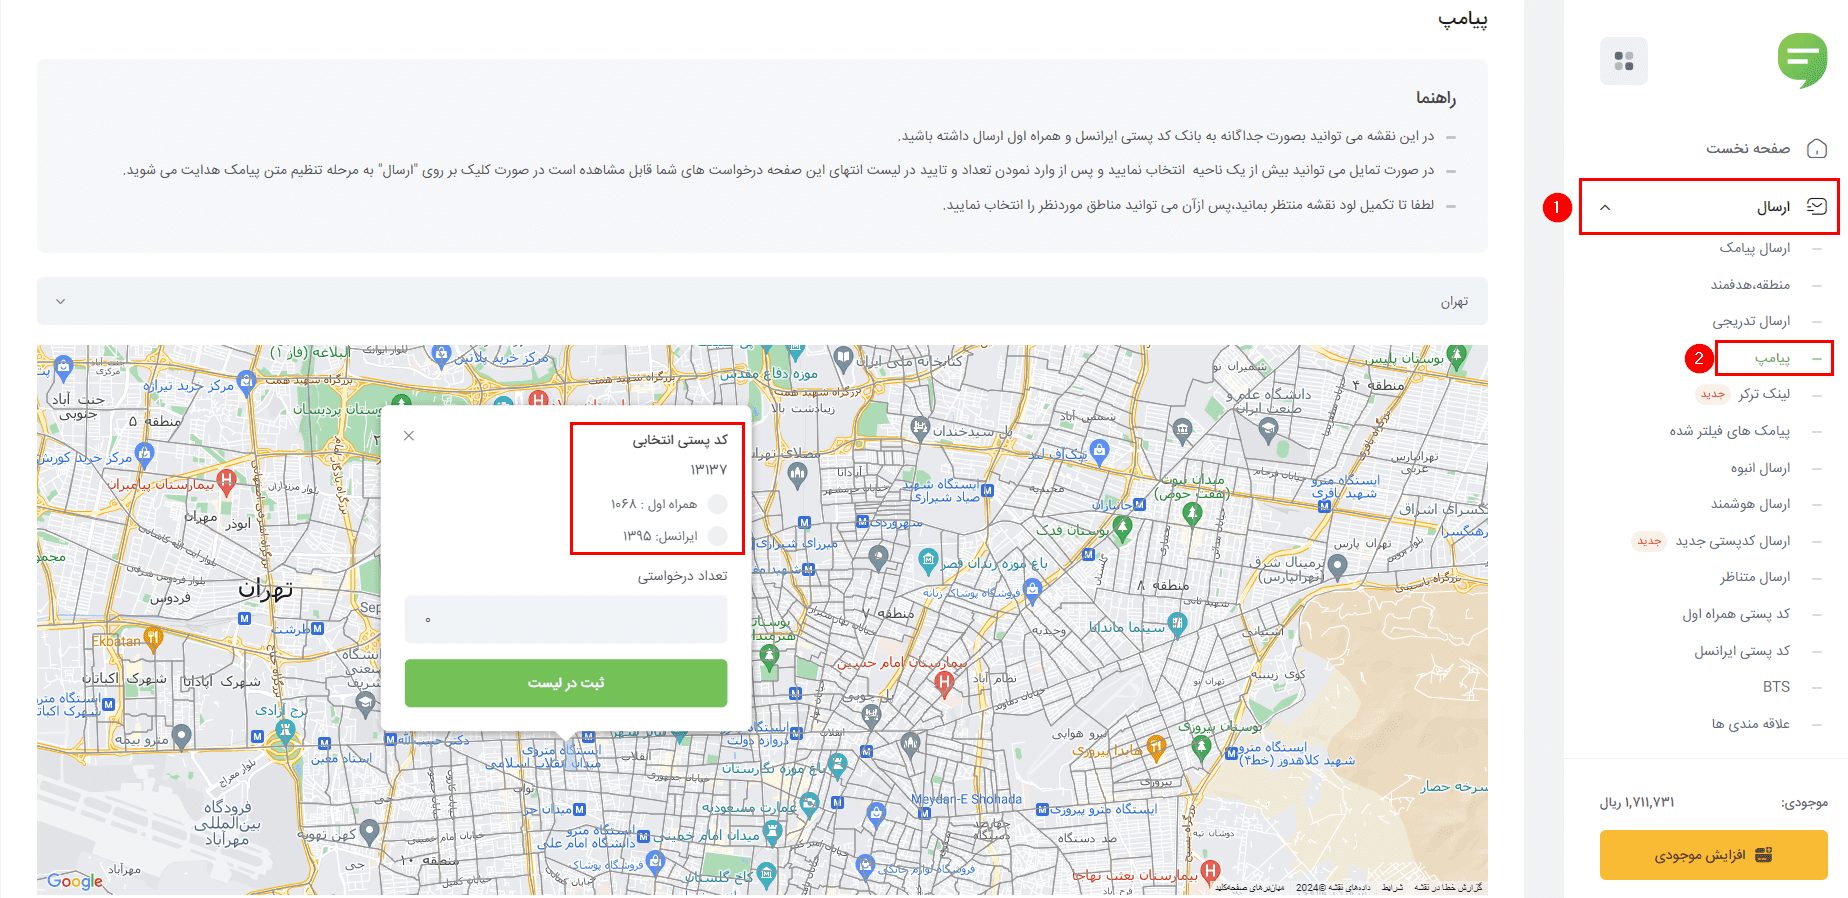Click پردیس کوروش shopping marker
The height and width of the screenshot is (898, 1848).
[x=145, y=454]
